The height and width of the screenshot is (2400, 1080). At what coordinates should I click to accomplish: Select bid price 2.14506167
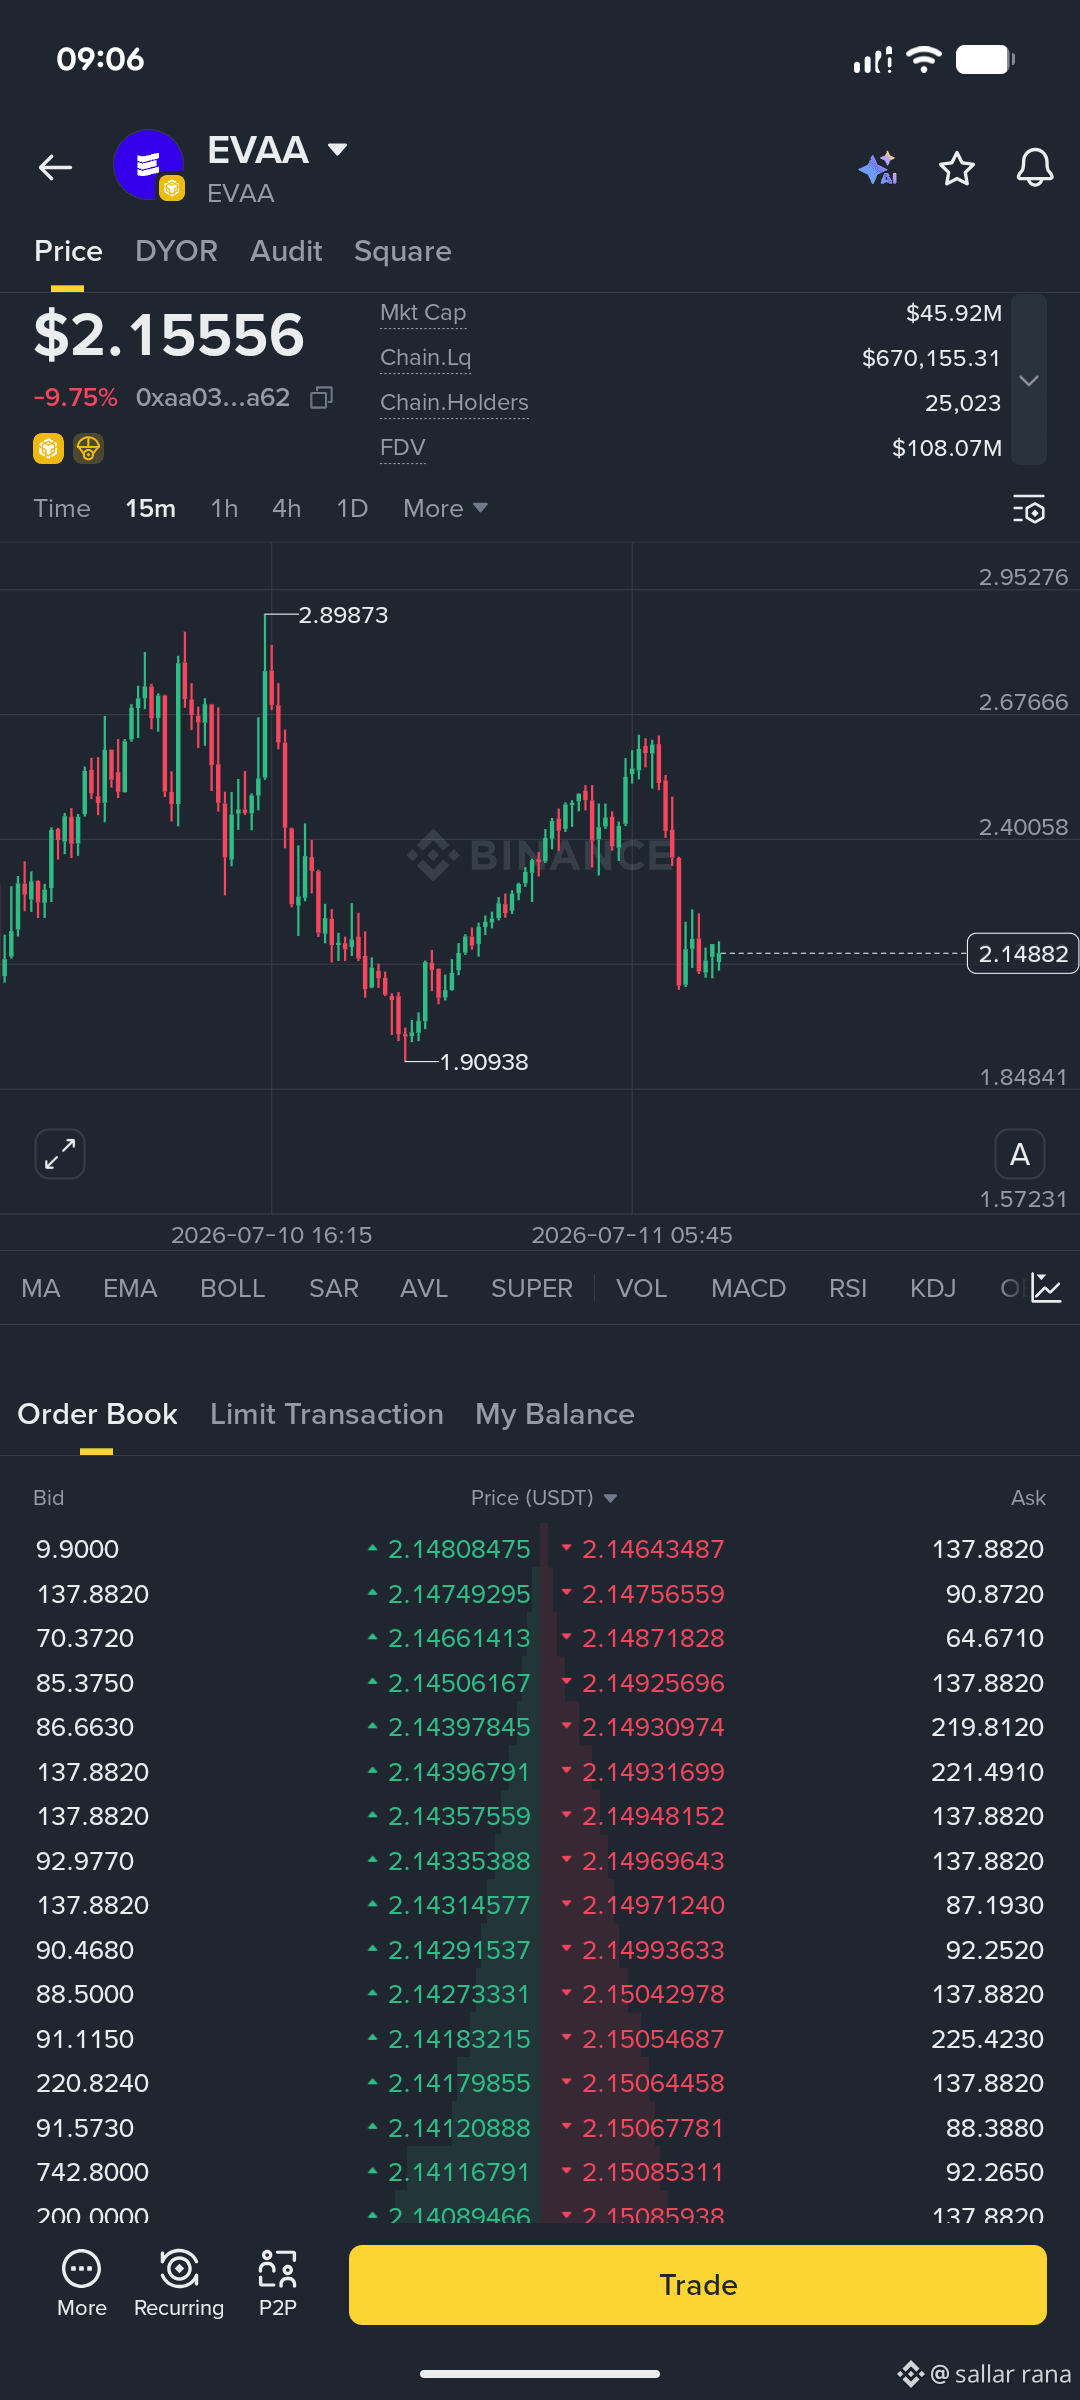pos(459,1683)
